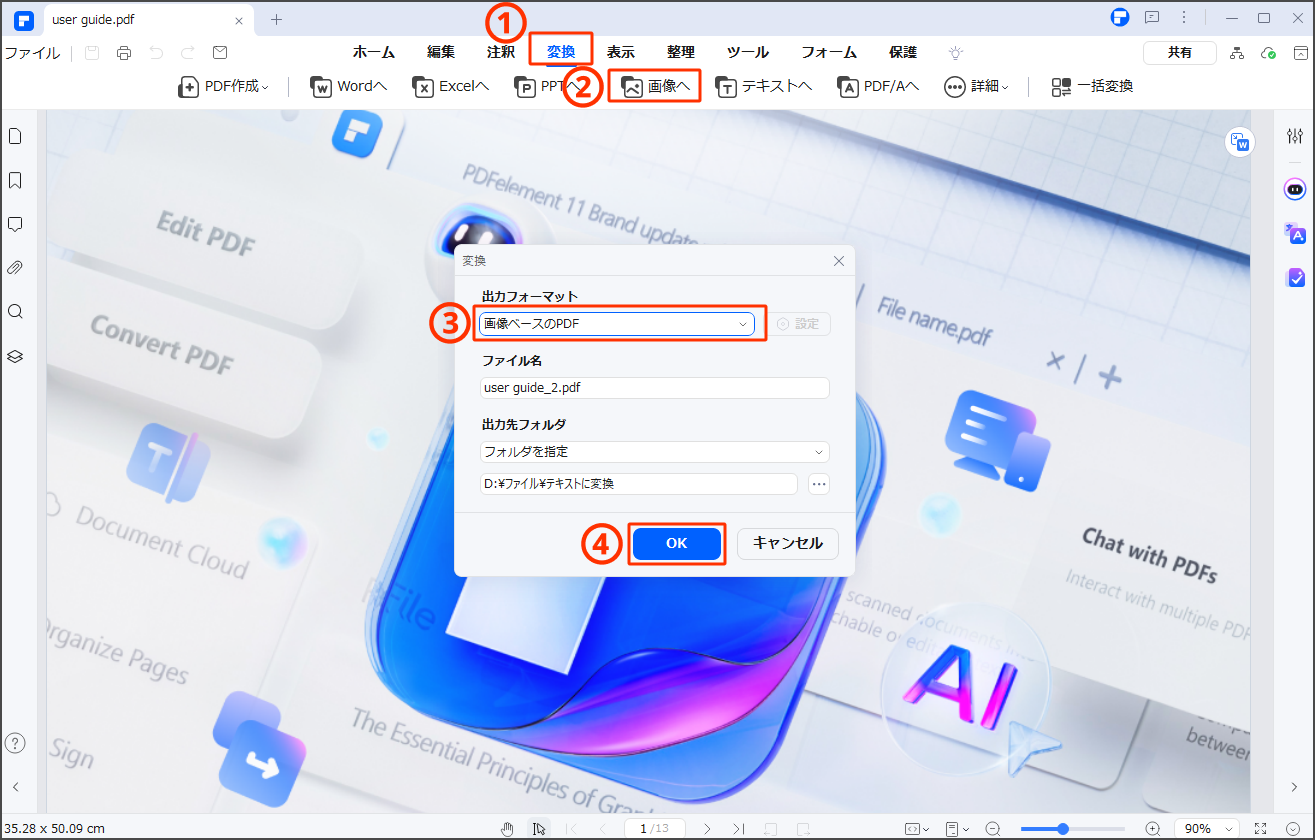Screen dimensions: 1315x840
Task: Expand the status bar round chevron button
Action: 1295,829
